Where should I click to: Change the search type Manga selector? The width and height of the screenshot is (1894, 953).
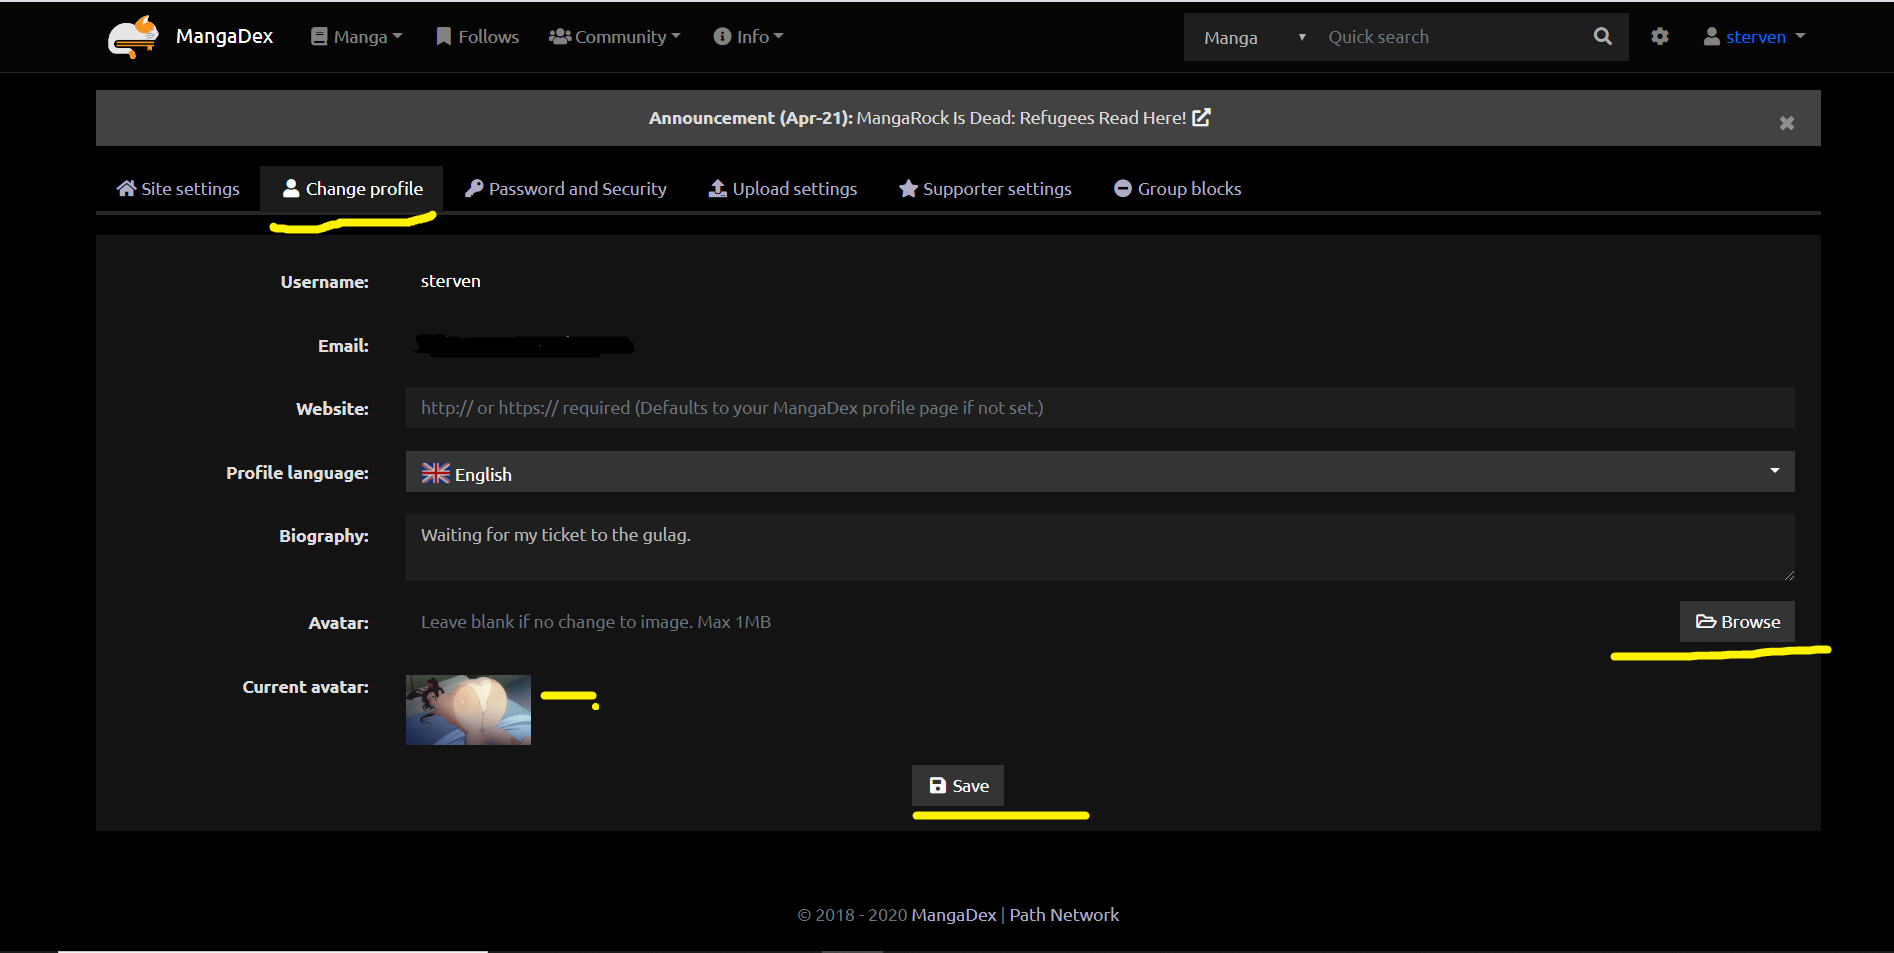(1253, 38)
